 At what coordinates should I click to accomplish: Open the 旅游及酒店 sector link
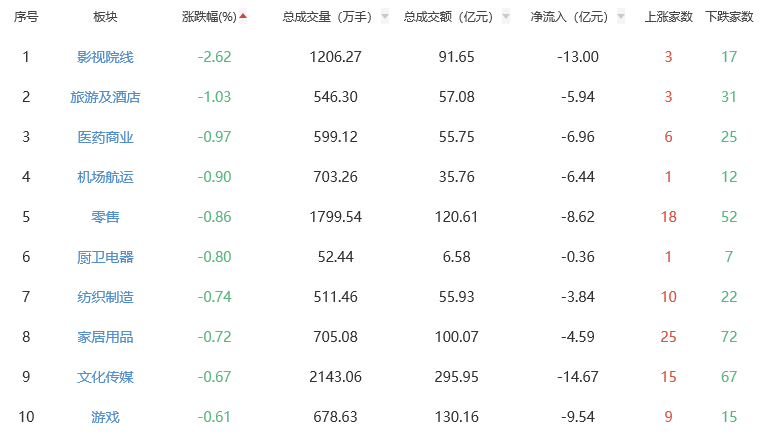(105, 97)
